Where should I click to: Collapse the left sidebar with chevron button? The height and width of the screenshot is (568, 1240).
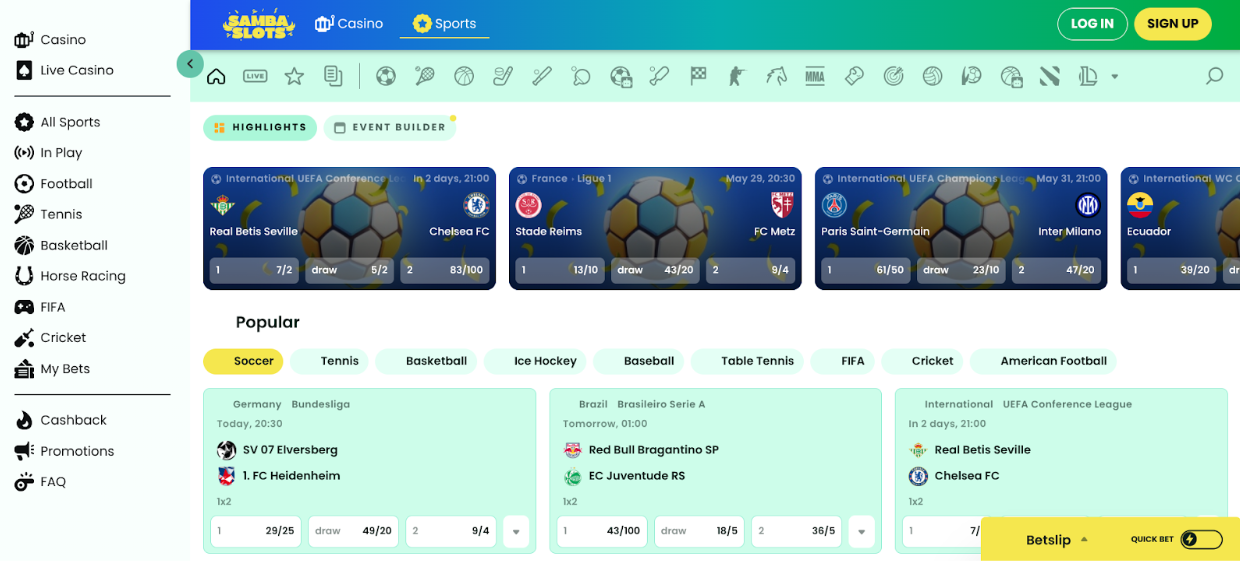point(190,64)
